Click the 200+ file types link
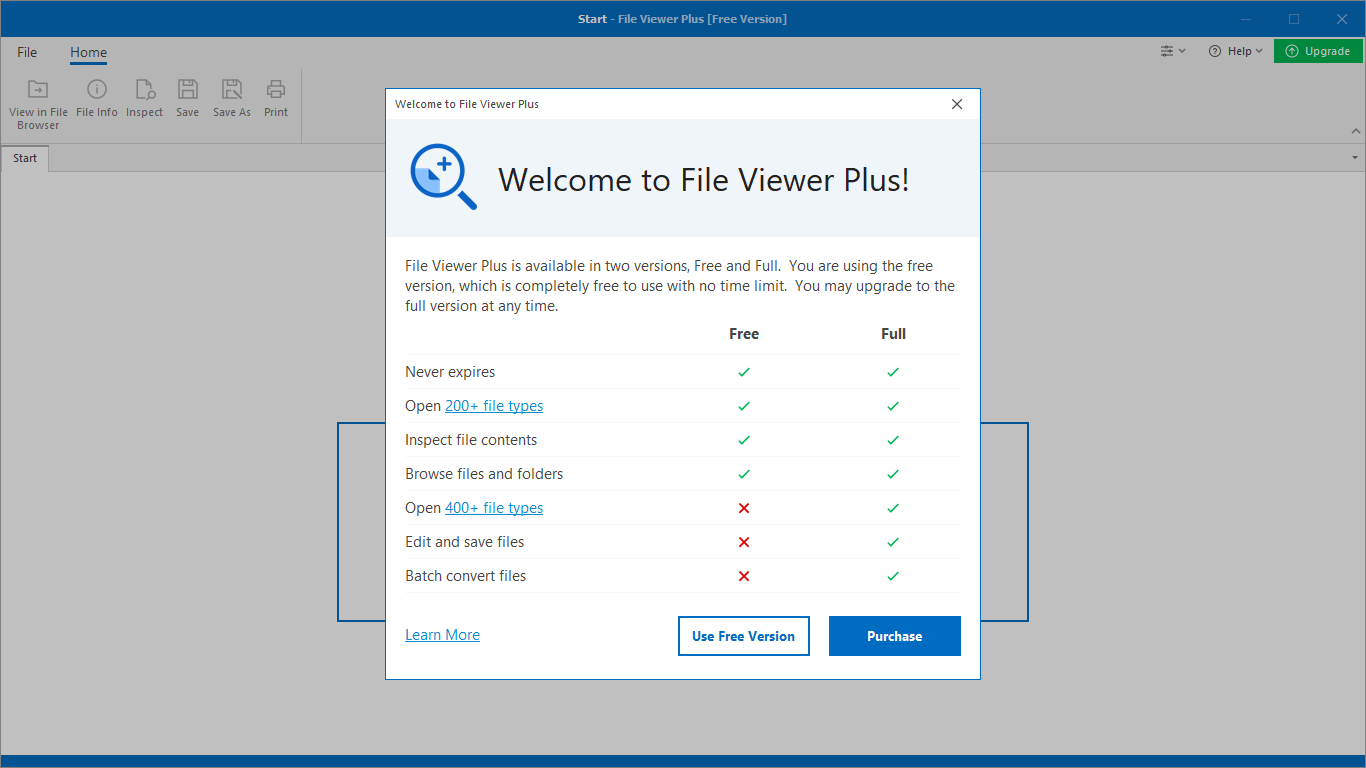Image resolution: width=1366 pixels, height=768 pixels. pos(494,406)
